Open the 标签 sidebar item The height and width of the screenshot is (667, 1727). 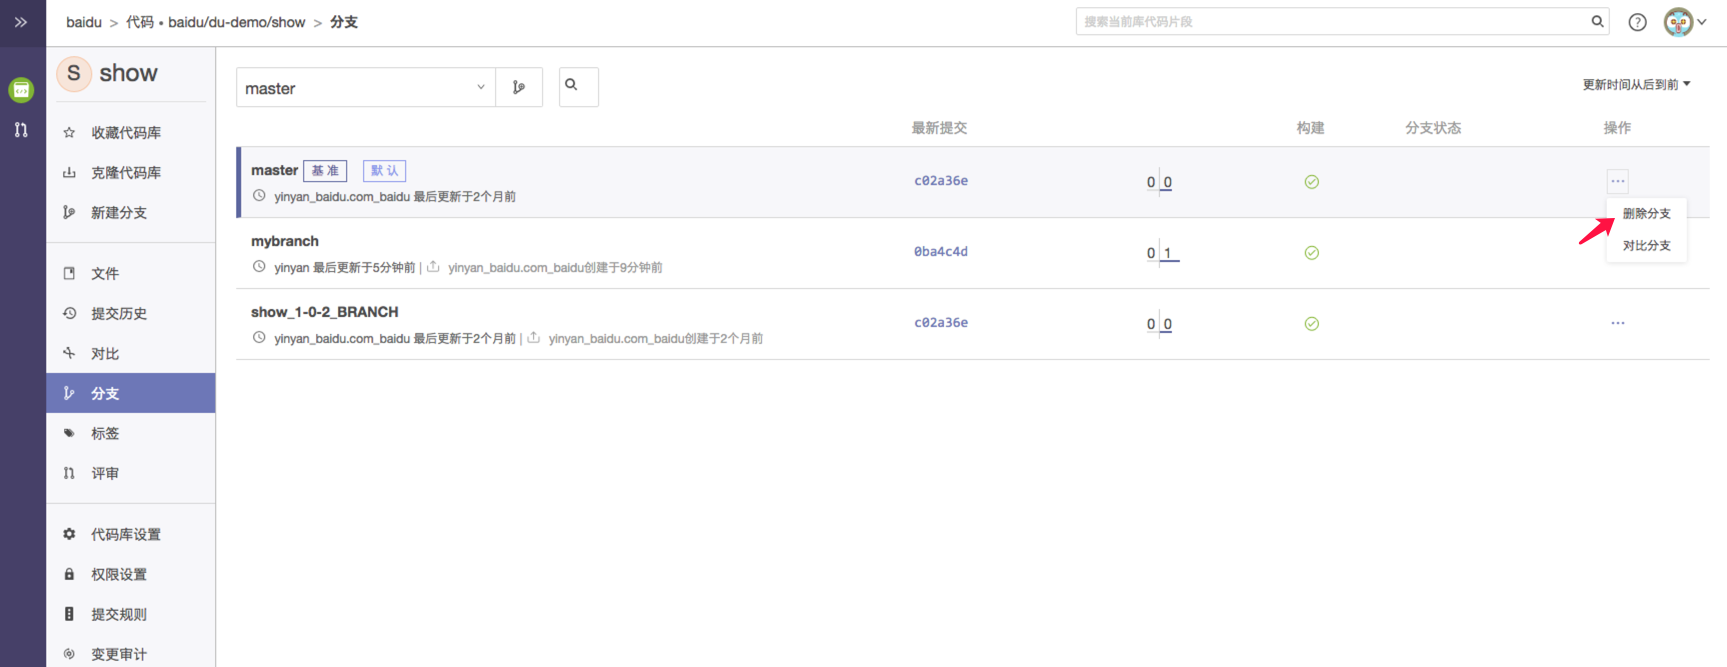click(x=131, y=433)
